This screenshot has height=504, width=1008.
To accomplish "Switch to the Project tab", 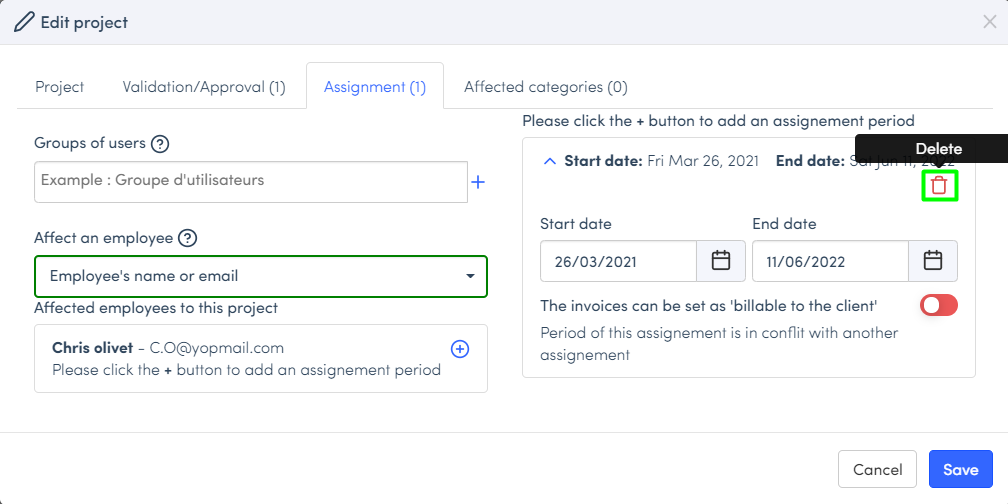I will tap(60, 87).
